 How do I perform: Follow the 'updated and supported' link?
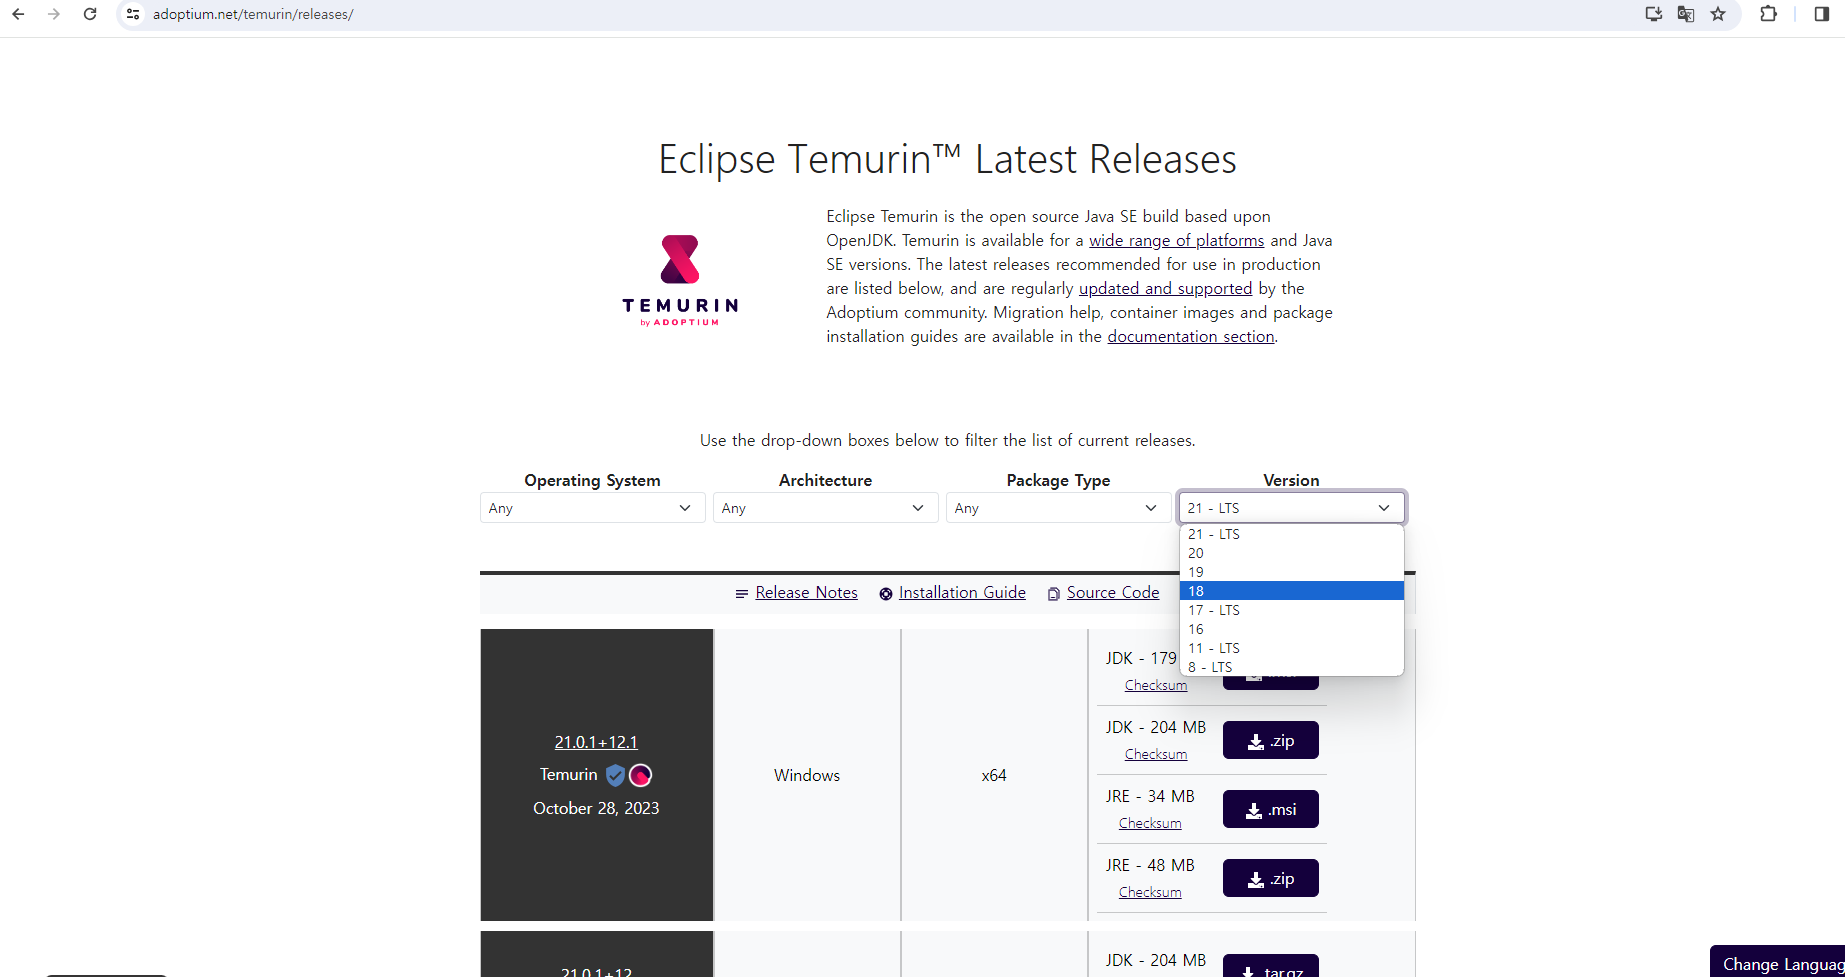coord(1165,289)
